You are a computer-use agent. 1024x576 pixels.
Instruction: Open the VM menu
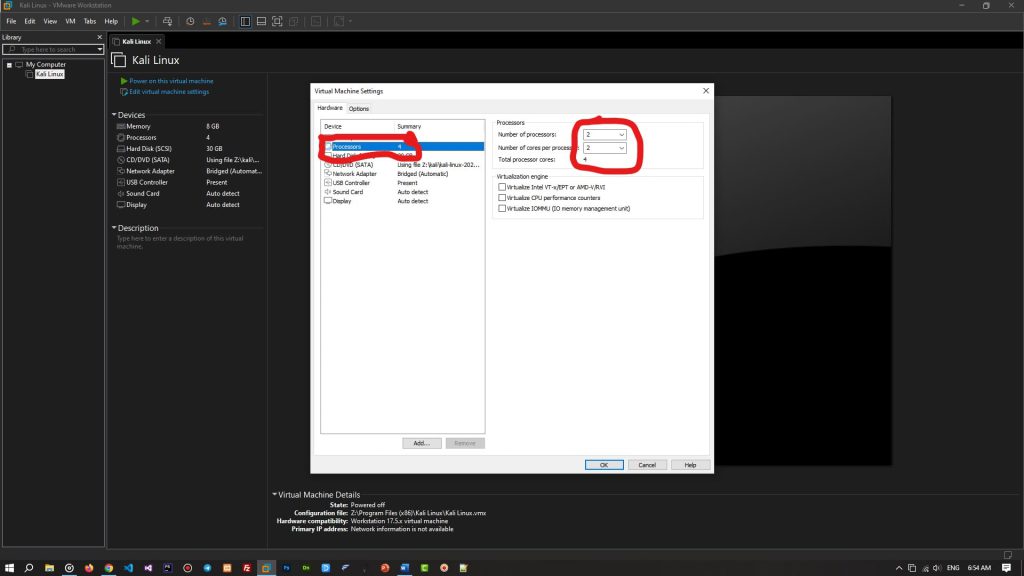[69, 20]
